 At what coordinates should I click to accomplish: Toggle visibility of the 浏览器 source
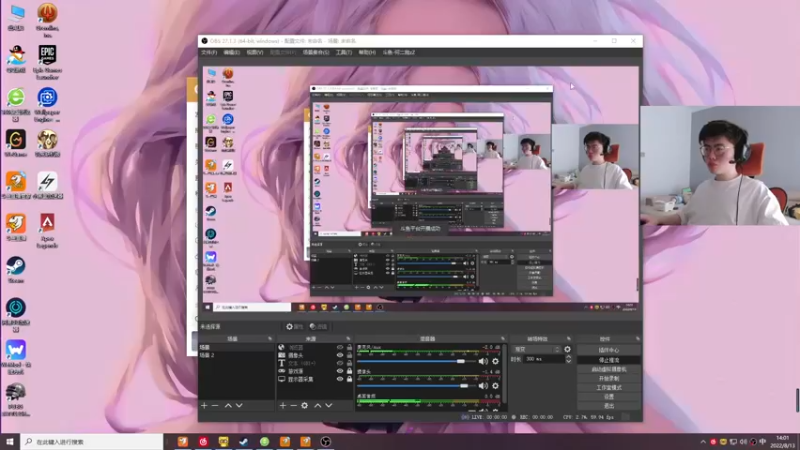click(x=340, y=347)
